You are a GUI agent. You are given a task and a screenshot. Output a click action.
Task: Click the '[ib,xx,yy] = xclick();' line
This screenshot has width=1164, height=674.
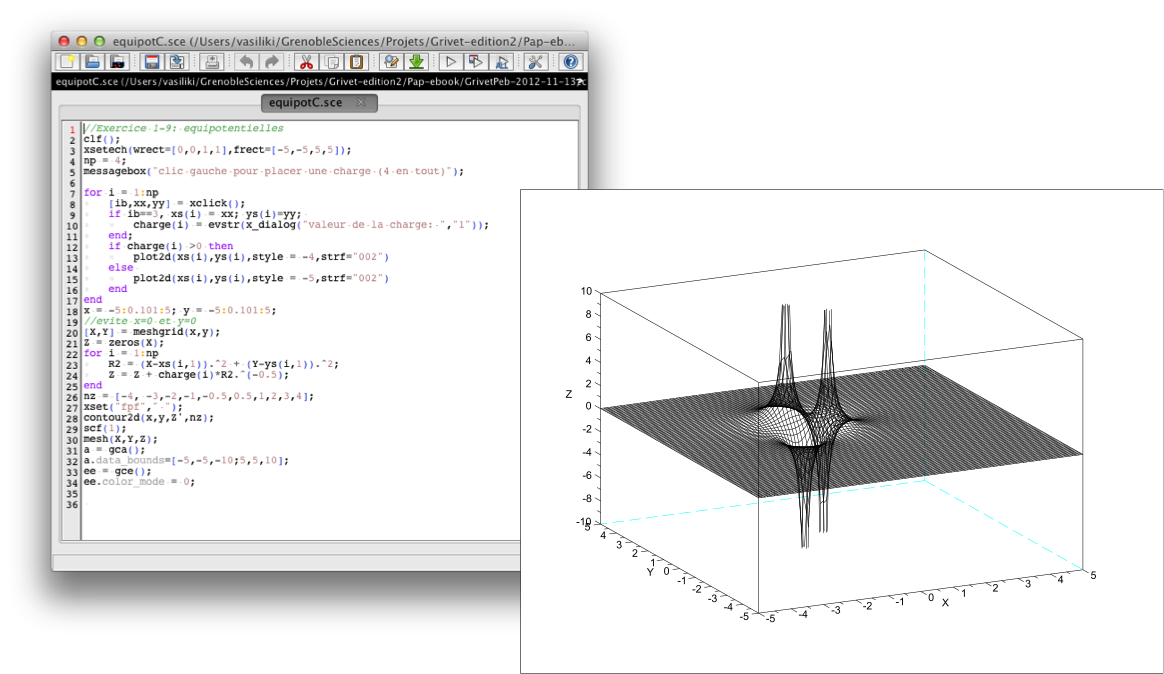(177, 203)
